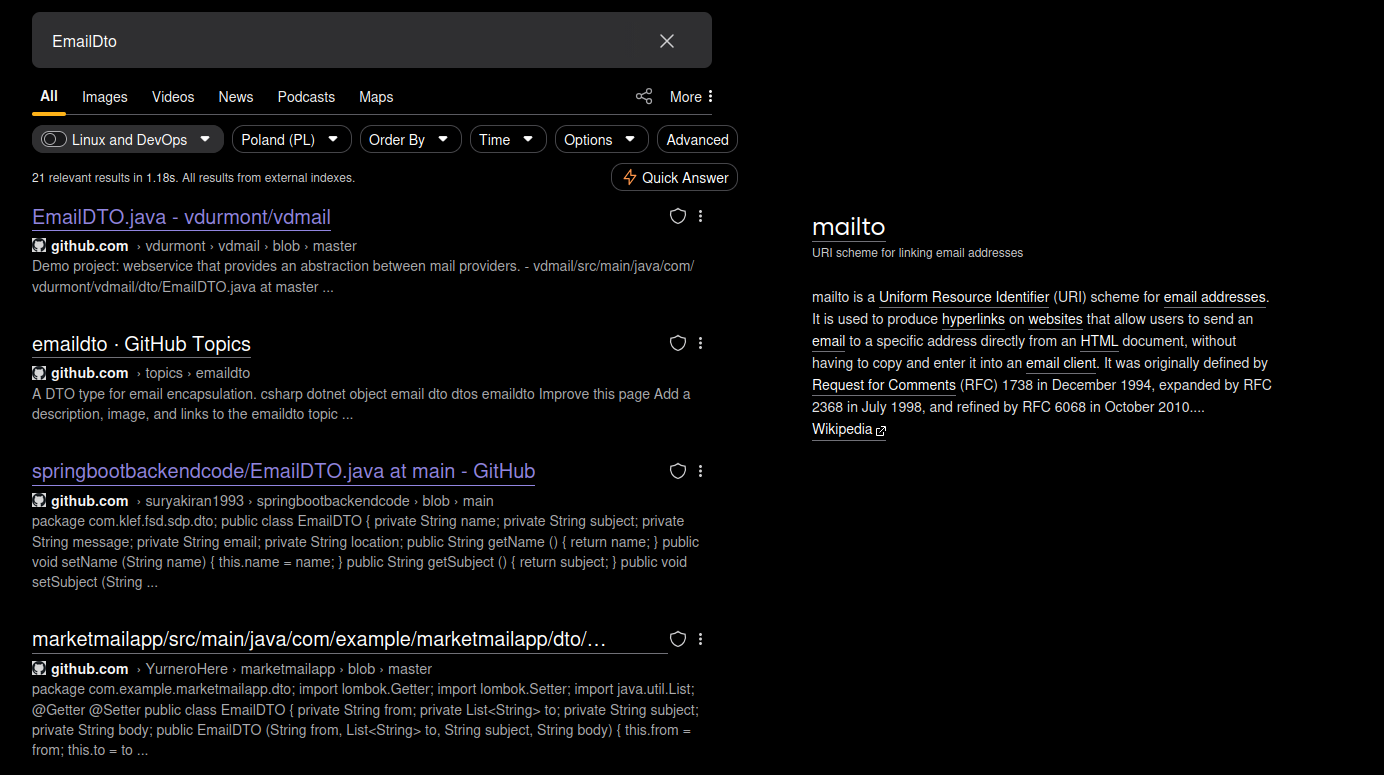This screenshot has width=1384, height=775.
Task: Click the Advanced filters button
Action: [697, 139]
